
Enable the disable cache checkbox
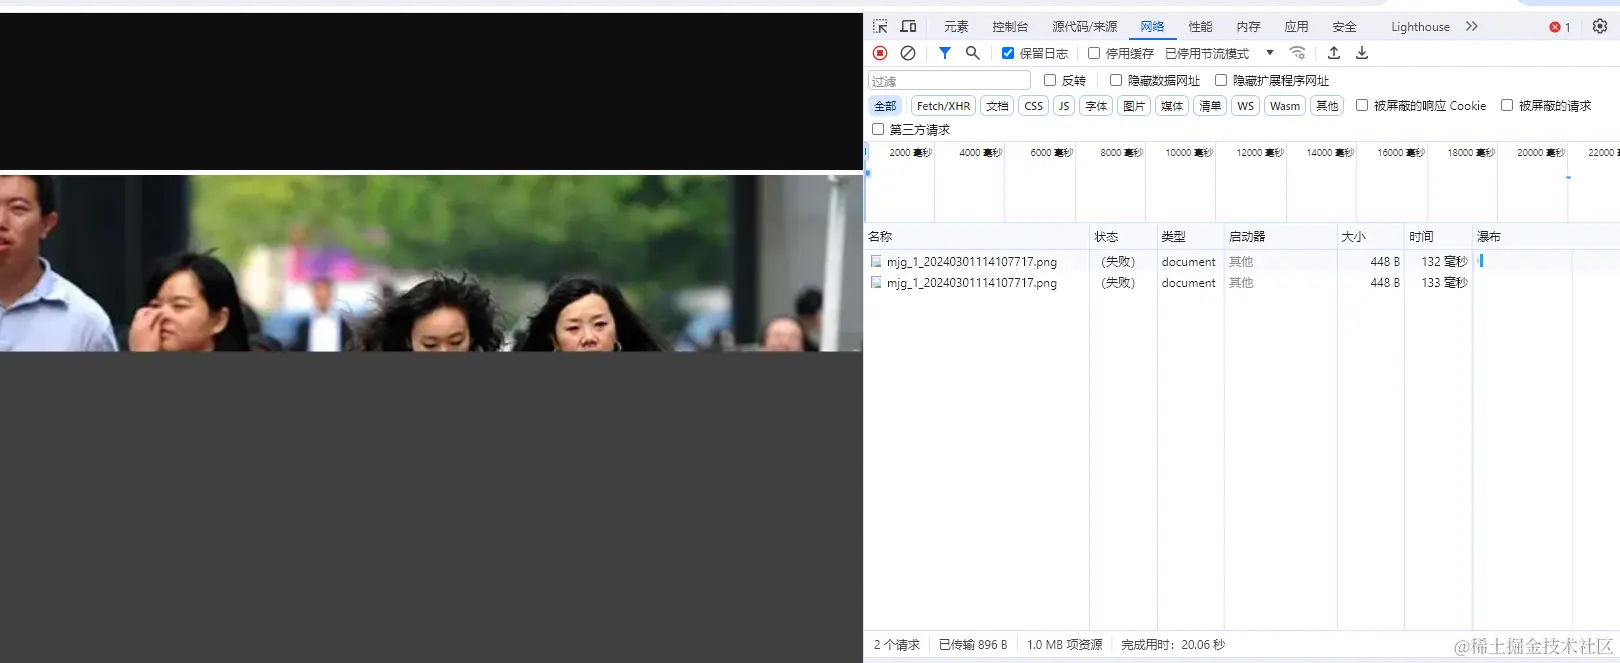tap(1094, 53)
